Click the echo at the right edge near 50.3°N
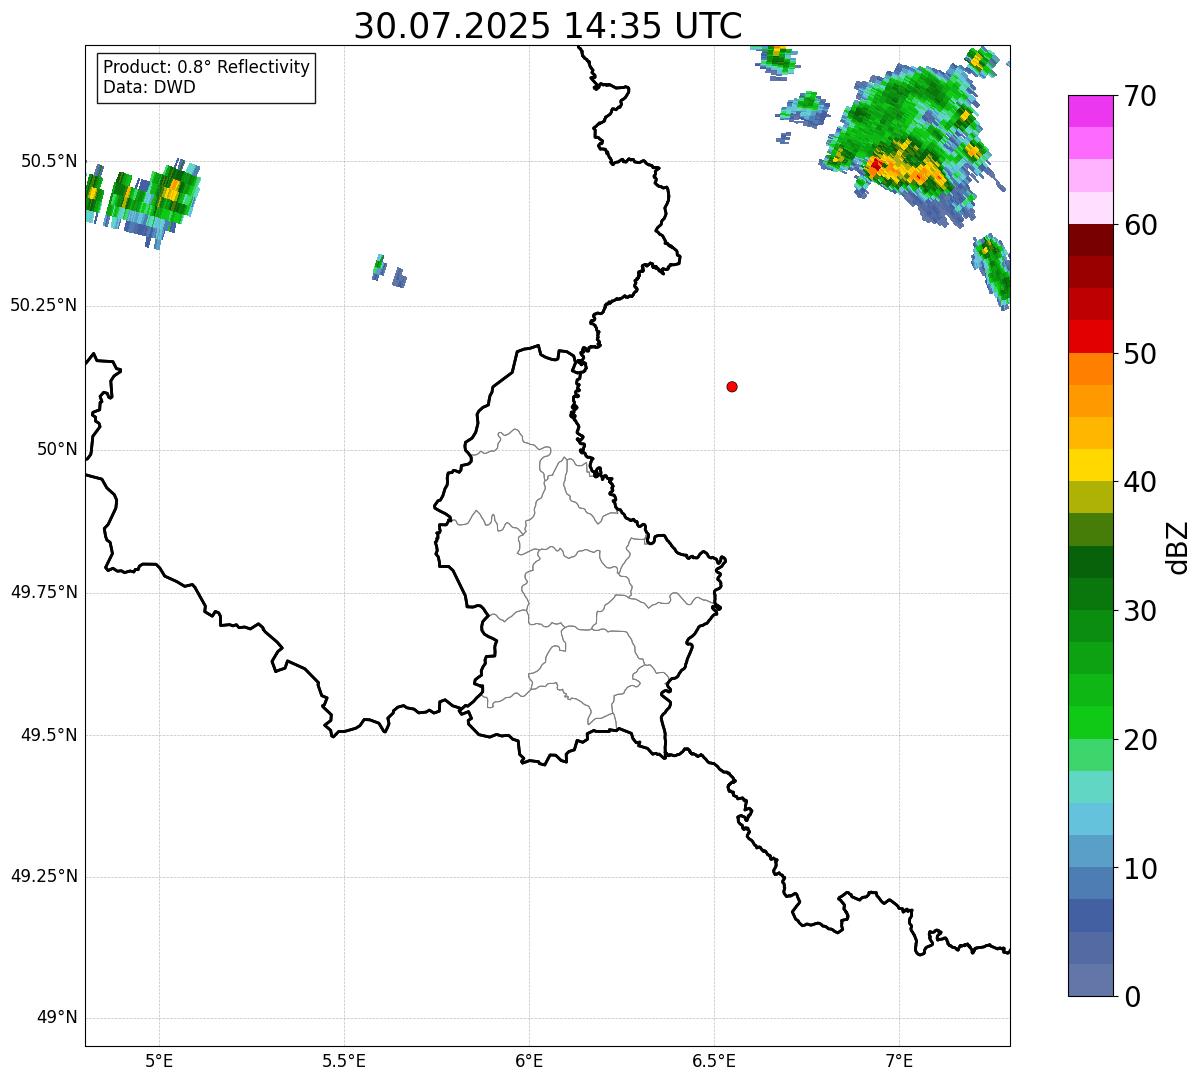The height and width of the screenshot is (1081, 1202). (991, 270)
